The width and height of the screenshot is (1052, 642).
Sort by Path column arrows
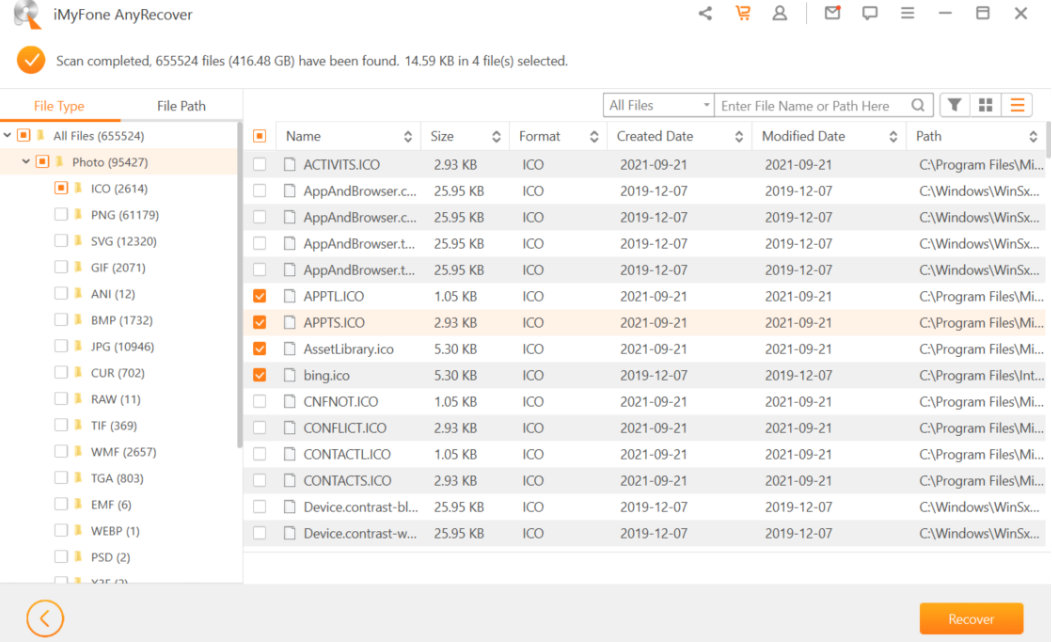point(1033,137)
